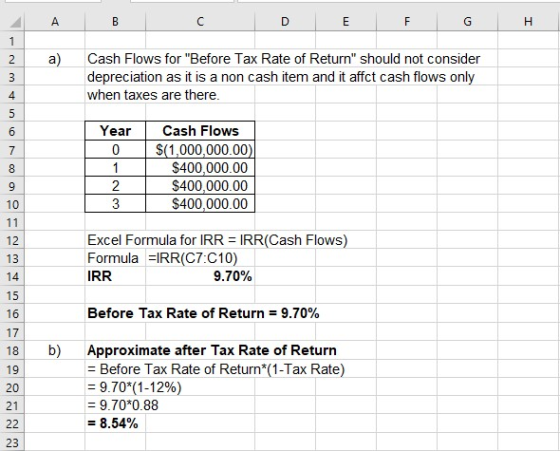This screenshot has height=451, width=560.
Task: Click the "Cash Flows for Before Tax" text in row 2
Action: tap(284, 59)
